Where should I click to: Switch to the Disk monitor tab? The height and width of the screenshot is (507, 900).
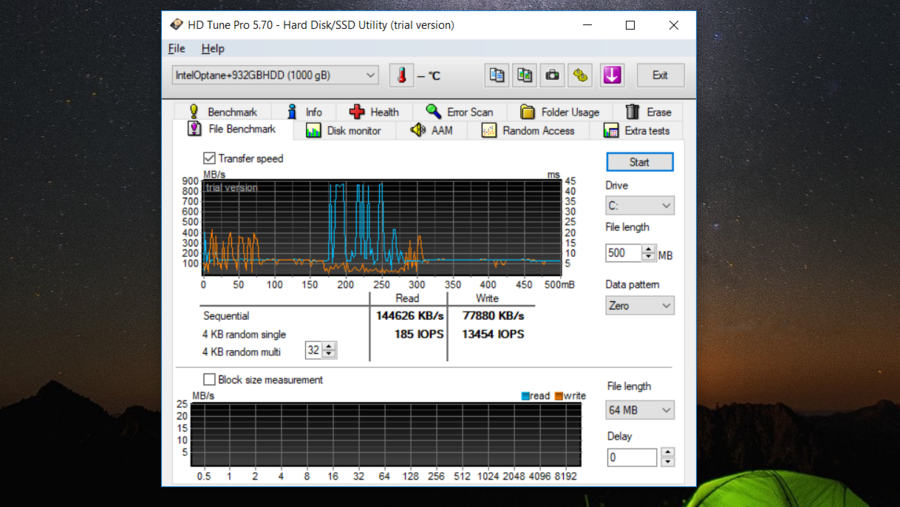[344, 131]
